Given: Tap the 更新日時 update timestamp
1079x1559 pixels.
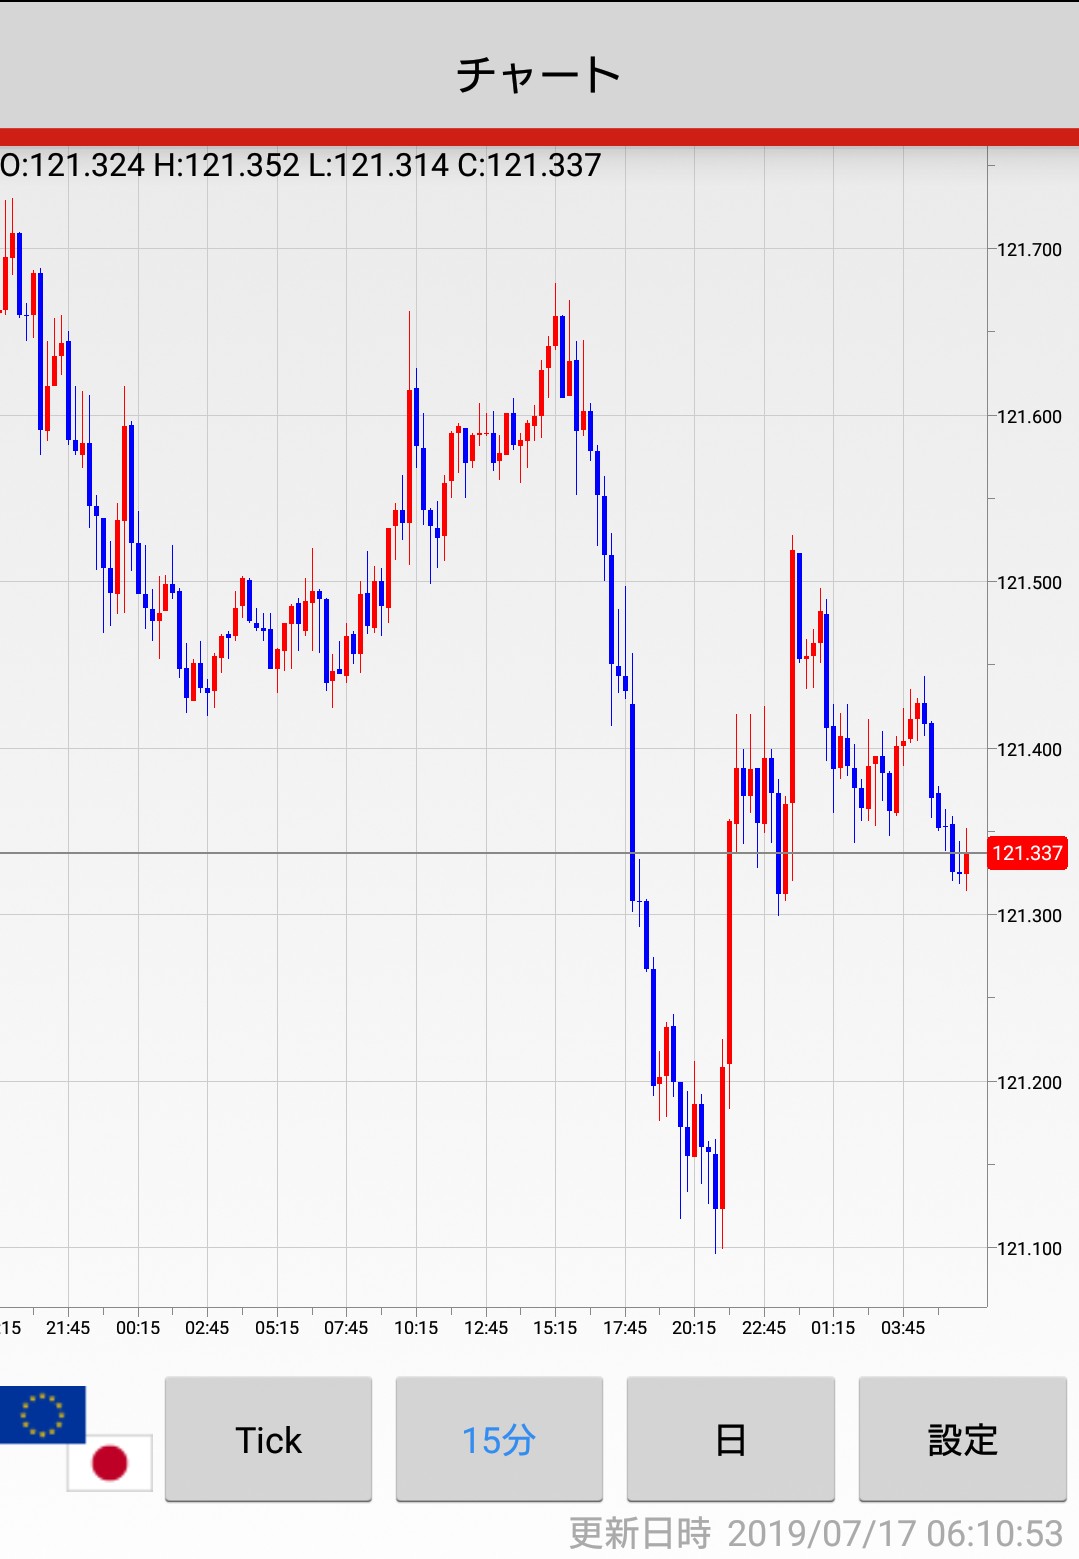Looking at the screenshot, I should click(815, 1533).
